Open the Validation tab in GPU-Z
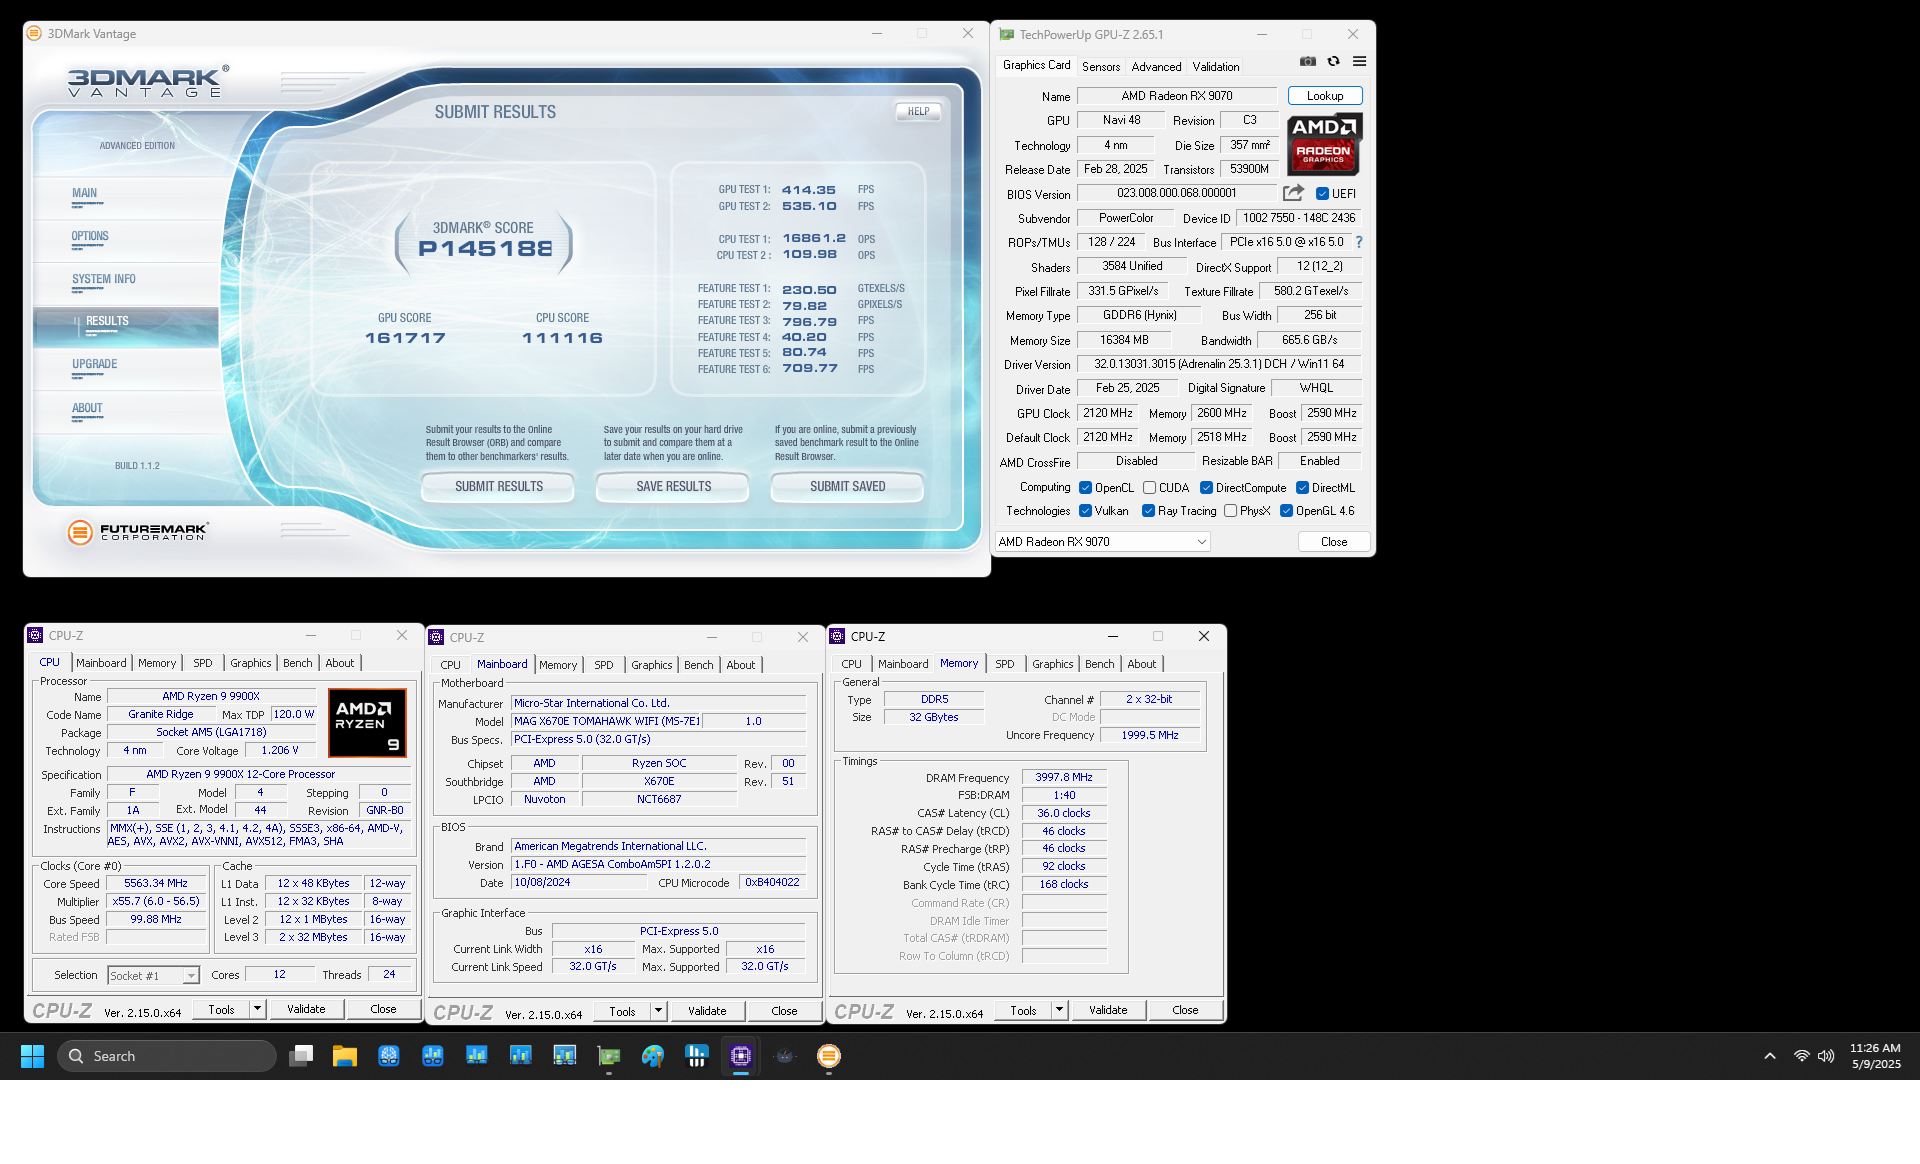 point(1216,67)
